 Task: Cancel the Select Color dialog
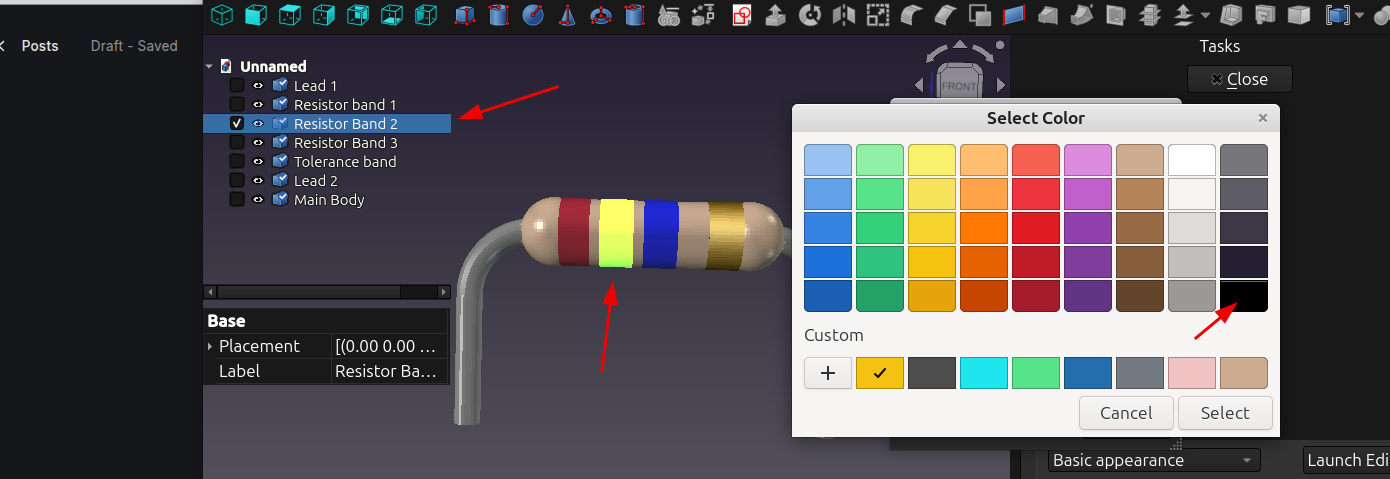pos(1126,413)
